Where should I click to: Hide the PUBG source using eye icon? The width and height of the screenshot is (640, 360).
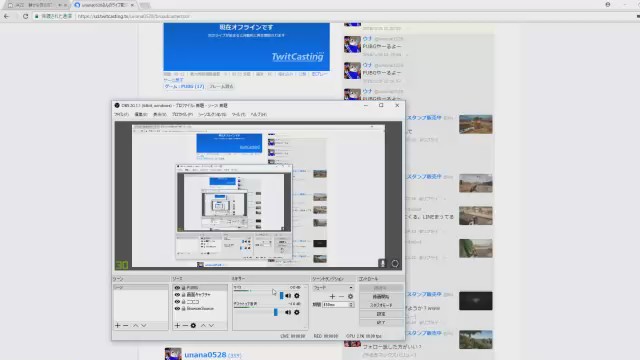(x=177, y=288)
